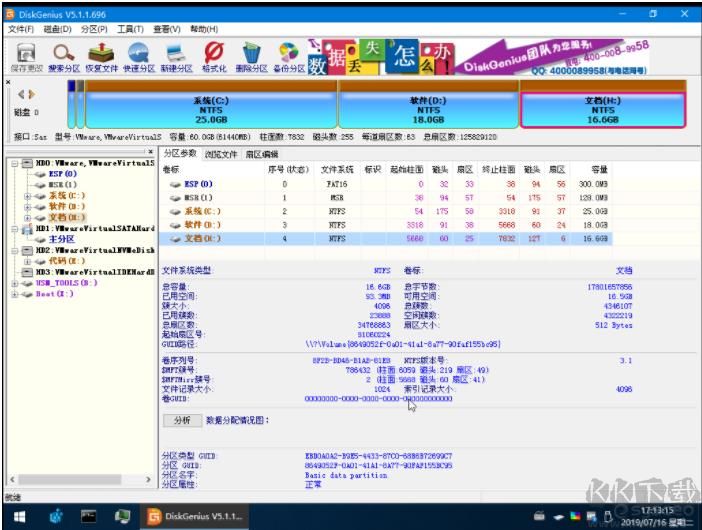Image resolution: width=702 pixels, height=530 pixels.
Task: Select the 软件(D:) row in partition table
Action: (x=386, y=225)
